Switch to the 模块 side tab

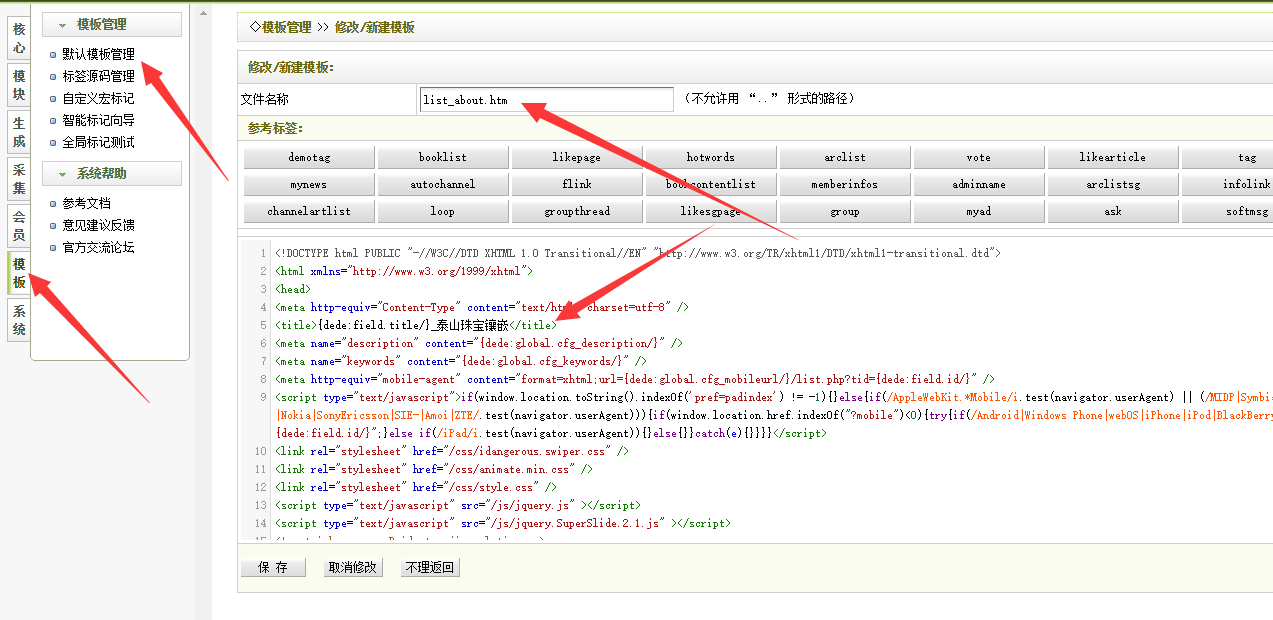[19, 85]
